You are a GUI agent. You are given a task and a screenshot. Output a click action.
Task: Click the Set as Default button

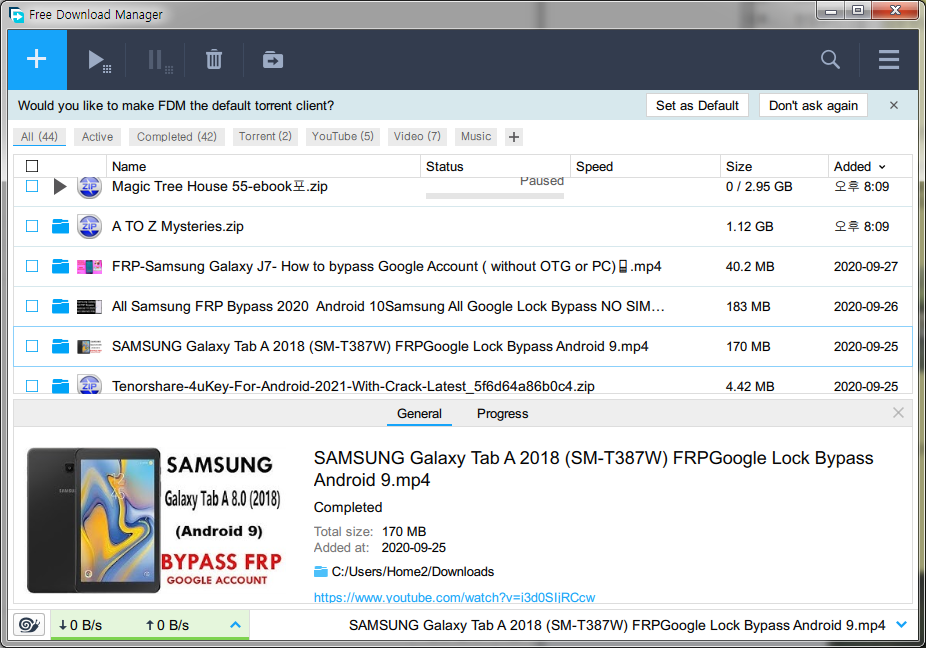pos(697,105)
